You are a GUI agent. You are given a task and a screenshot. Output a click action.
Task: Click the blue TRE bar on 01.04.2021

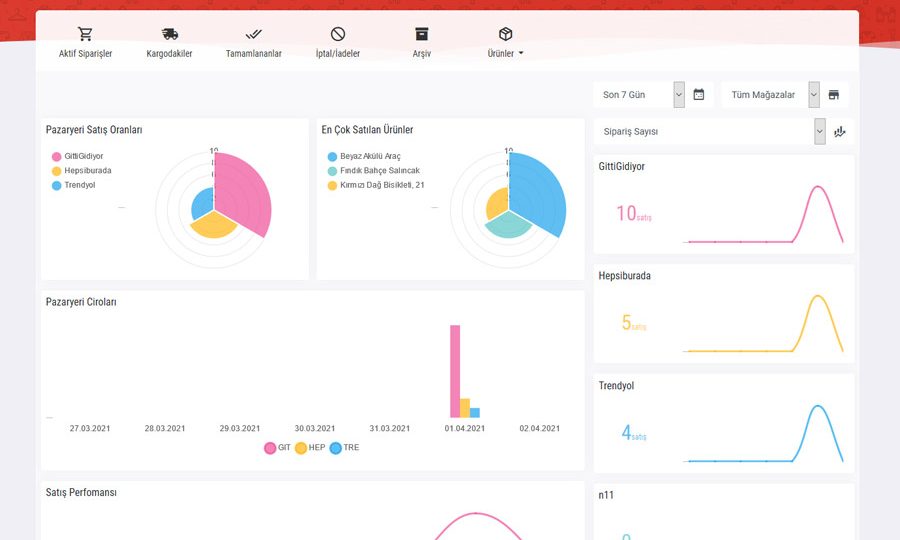coord(475,413)
